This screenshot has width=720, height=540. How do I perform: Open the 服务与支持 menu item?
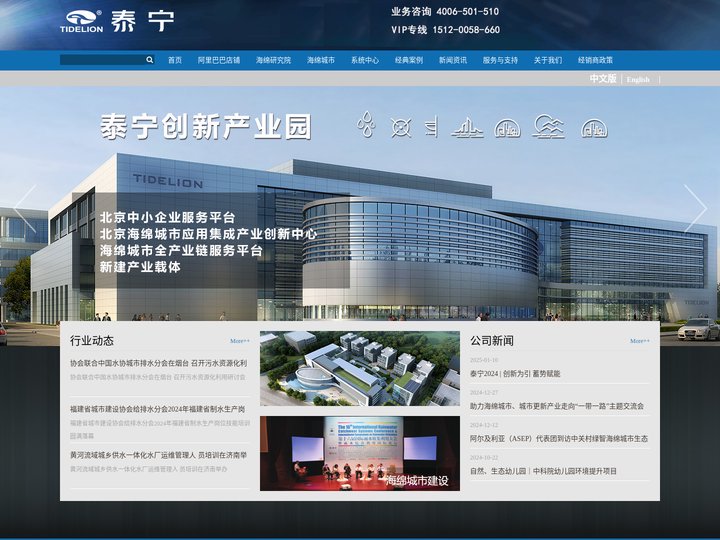500,60
